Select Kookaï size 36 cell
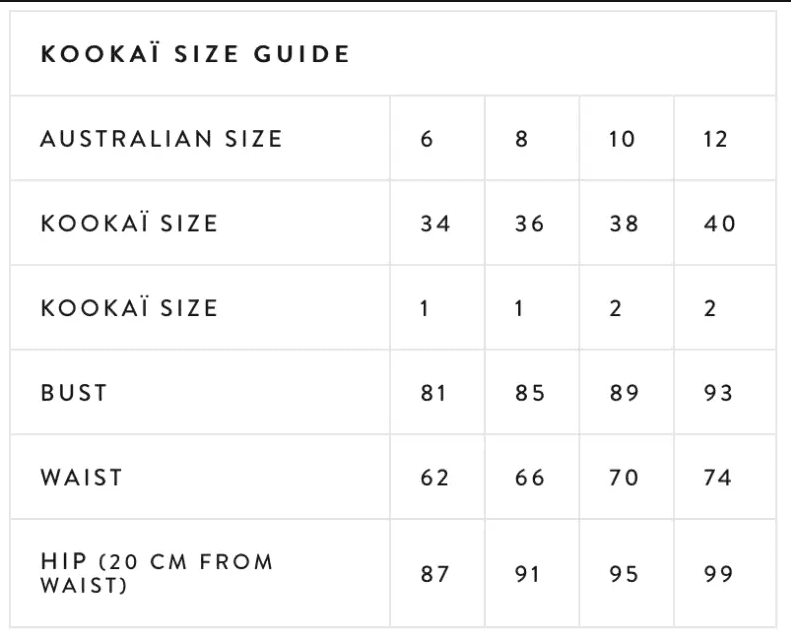 [530, 223]
